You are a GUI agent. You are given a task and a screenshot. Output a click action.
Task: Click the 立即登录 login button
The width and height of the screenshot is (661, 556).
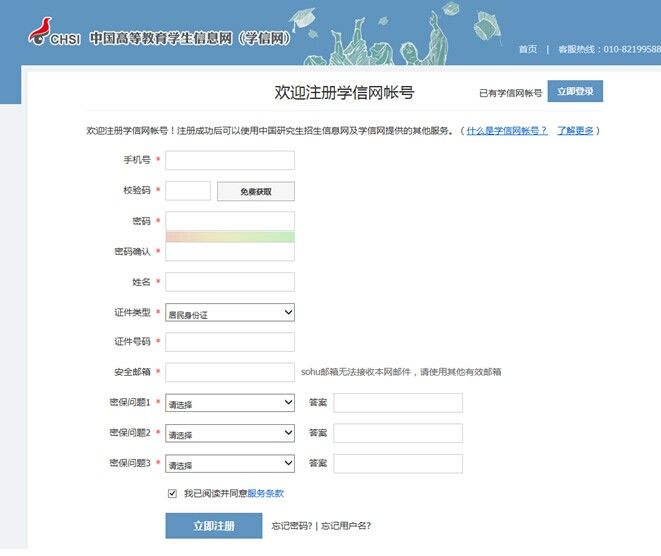pyautogui.click(x=575, y=92)
